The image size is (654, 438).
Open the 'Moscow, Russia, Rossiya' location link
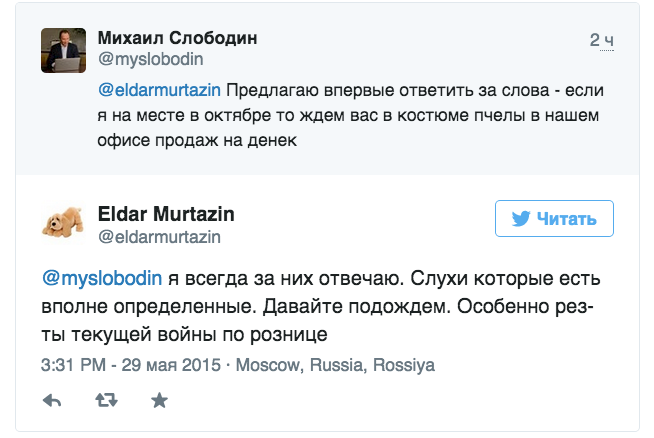pos(335,365)
